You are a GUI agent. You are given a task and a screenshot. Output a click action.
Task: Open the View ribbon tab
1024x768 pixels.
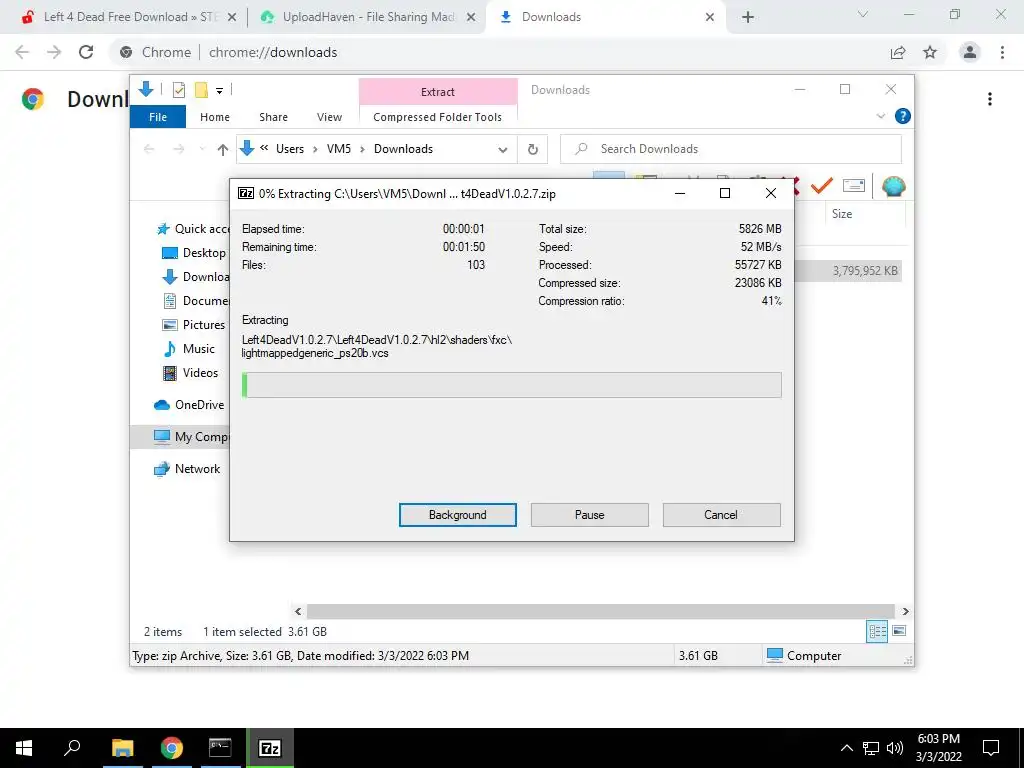(329, 117)
